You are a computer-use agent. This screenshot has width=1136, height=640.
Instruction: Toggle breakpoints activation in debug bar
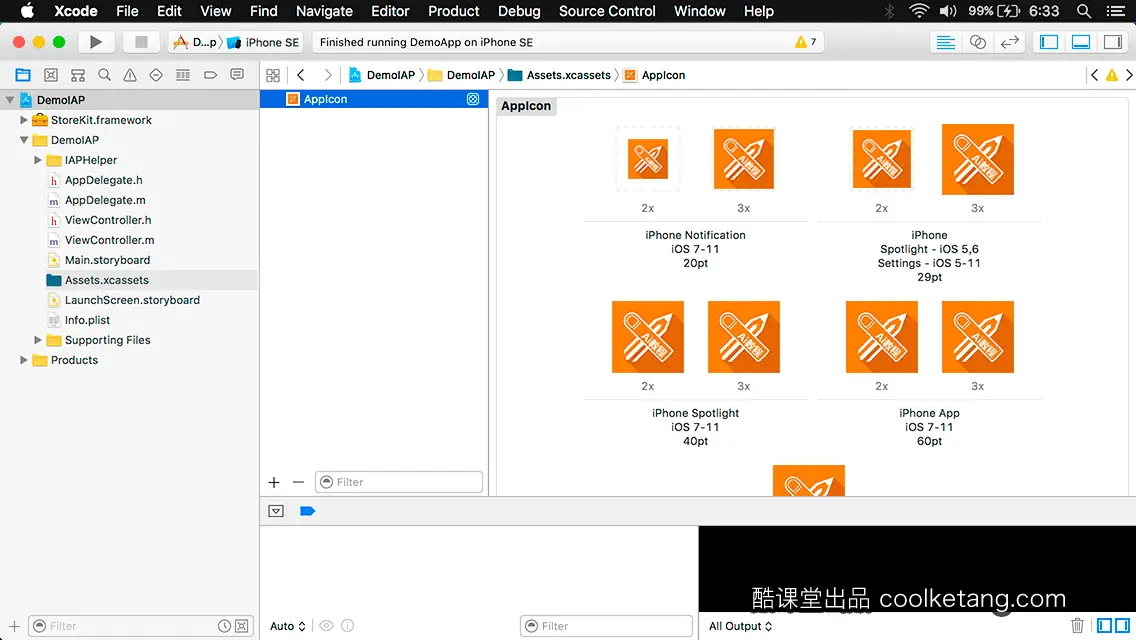tap(307, 511)
